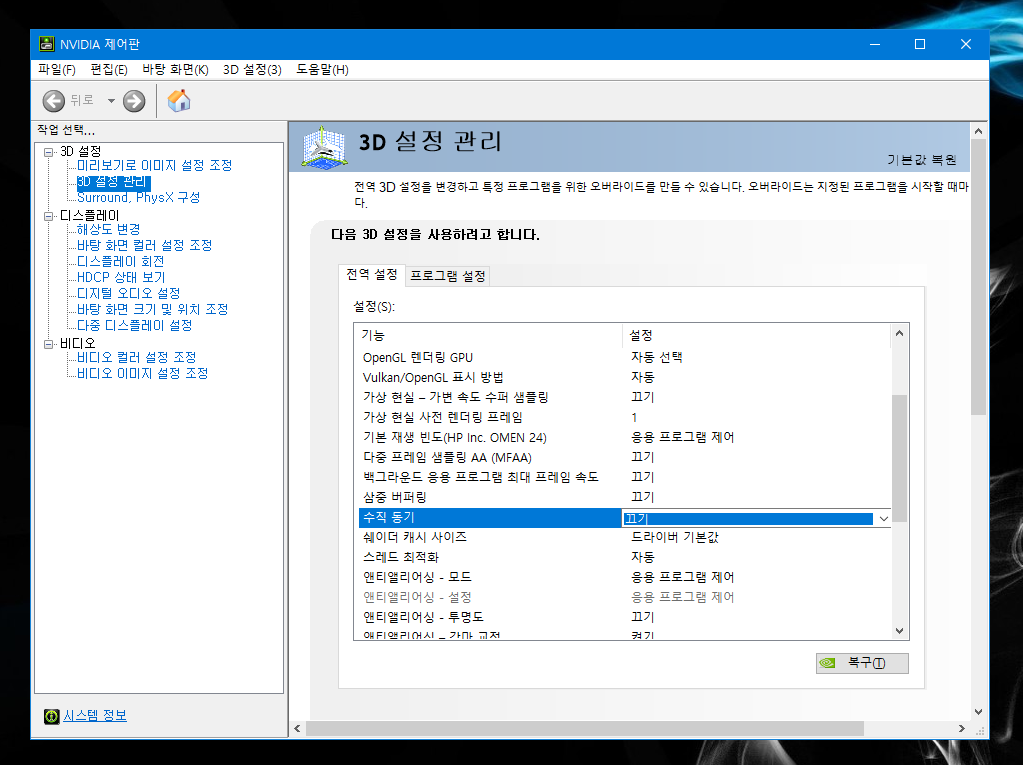The image size is (1023, 765).
Task: Select 백그라운드 응용 프로그램 최대 프레임 속도 row
Action: tap(624, 477)
